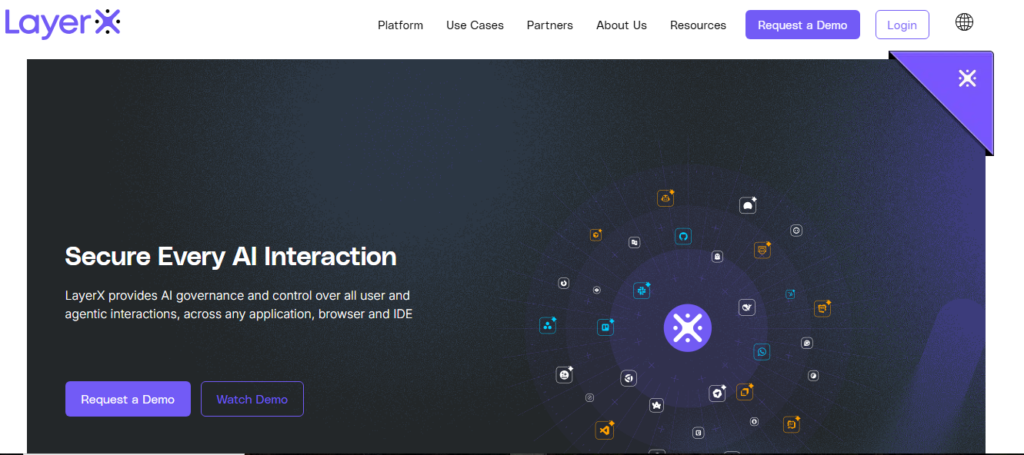Screen dimensions: 1024x455
Task: Click Request a Demo below the headline
Action: pos(128,399)
